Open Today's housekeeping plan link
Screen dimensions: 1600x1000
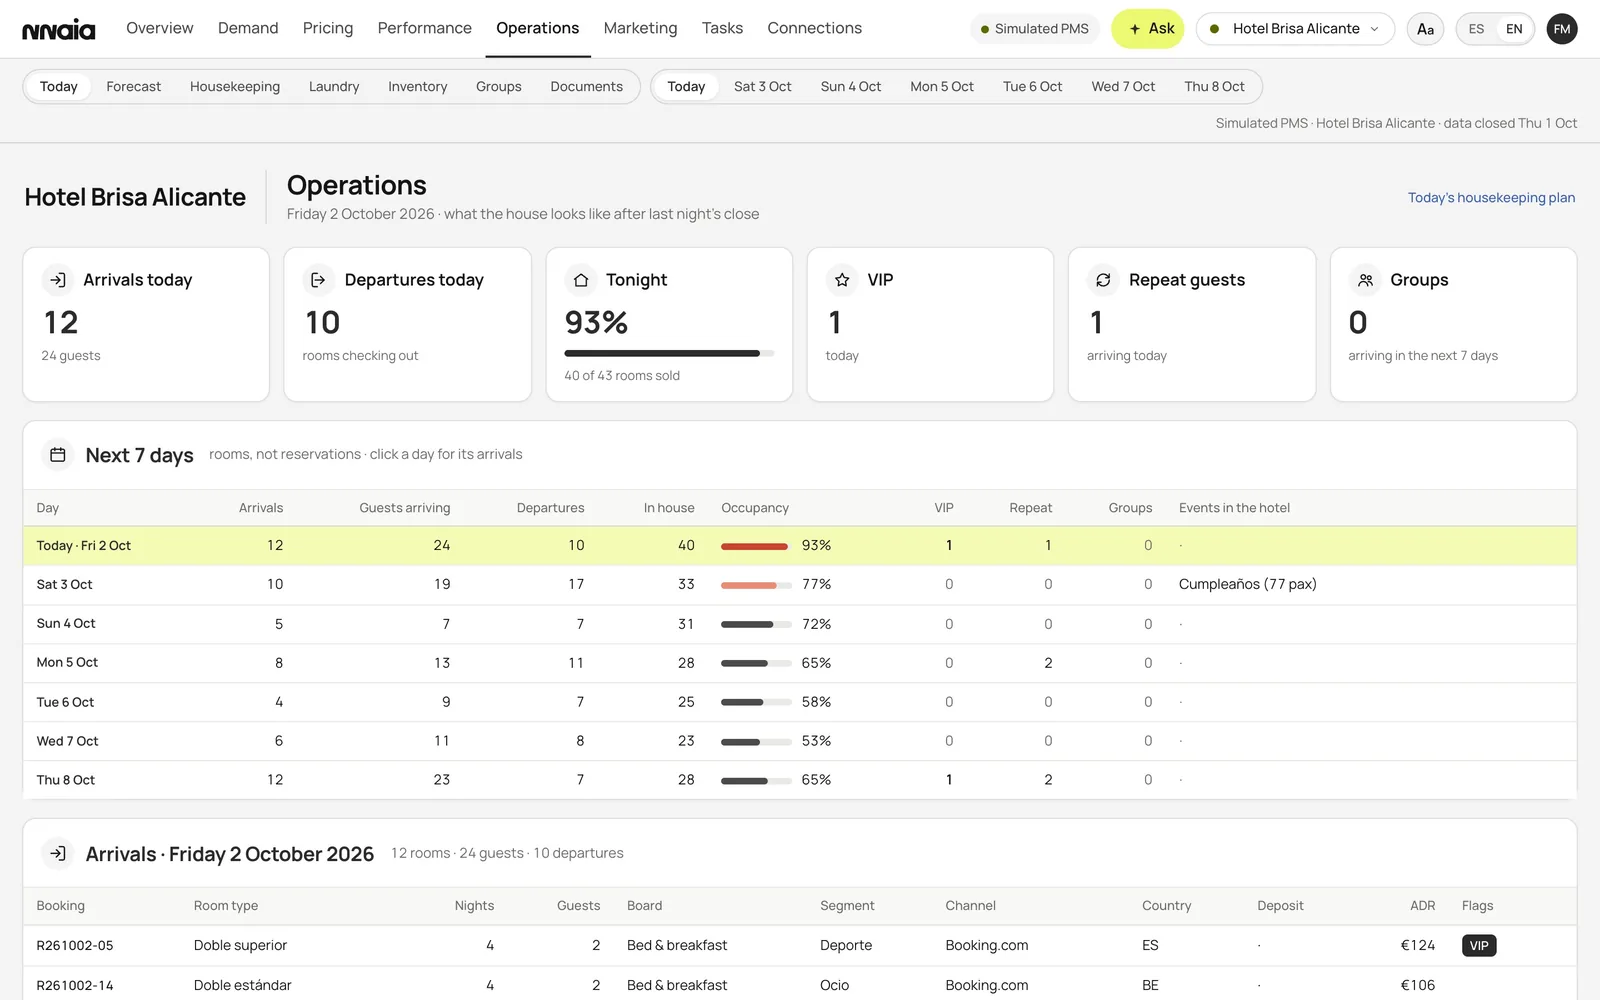[x=1491, y=198]
